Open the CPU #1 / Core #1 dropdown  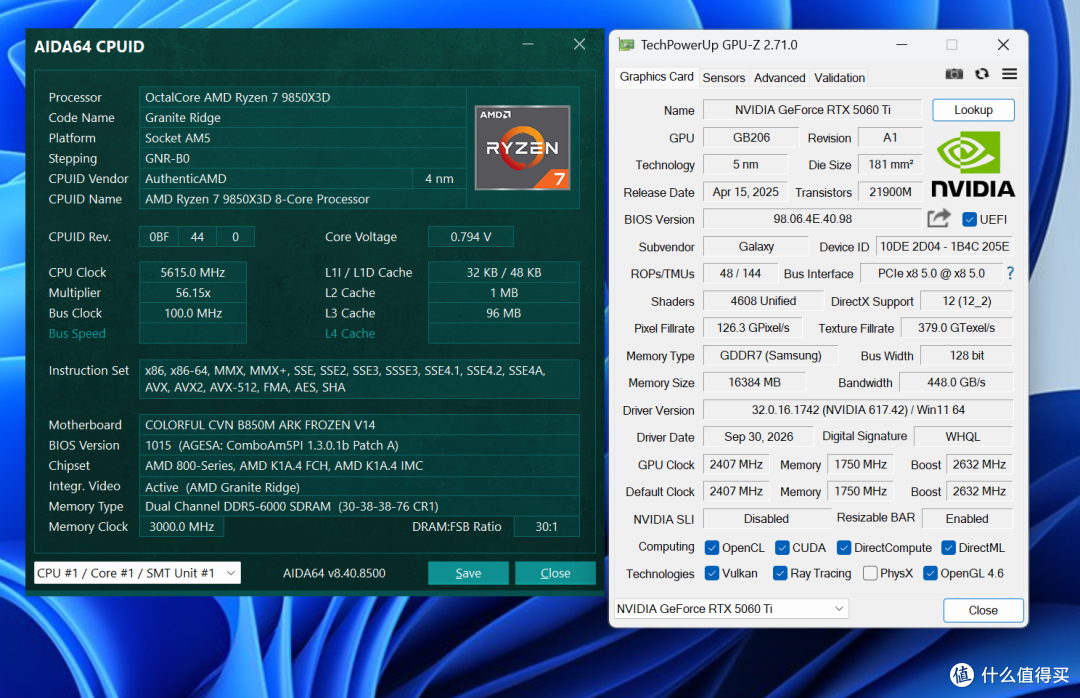coord(137,573)
